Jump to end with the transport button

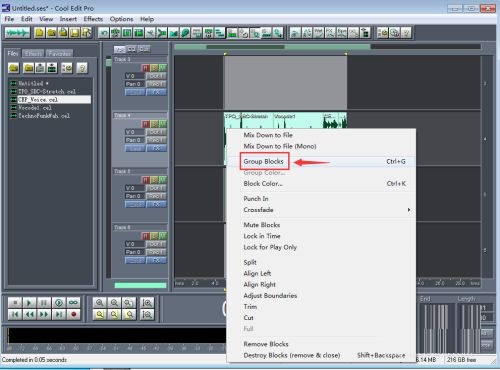click(x=59, y=314)
